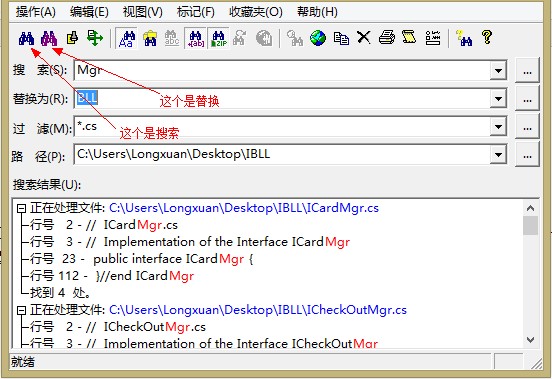Click results scrollbar down arrow

coord(531,340)
